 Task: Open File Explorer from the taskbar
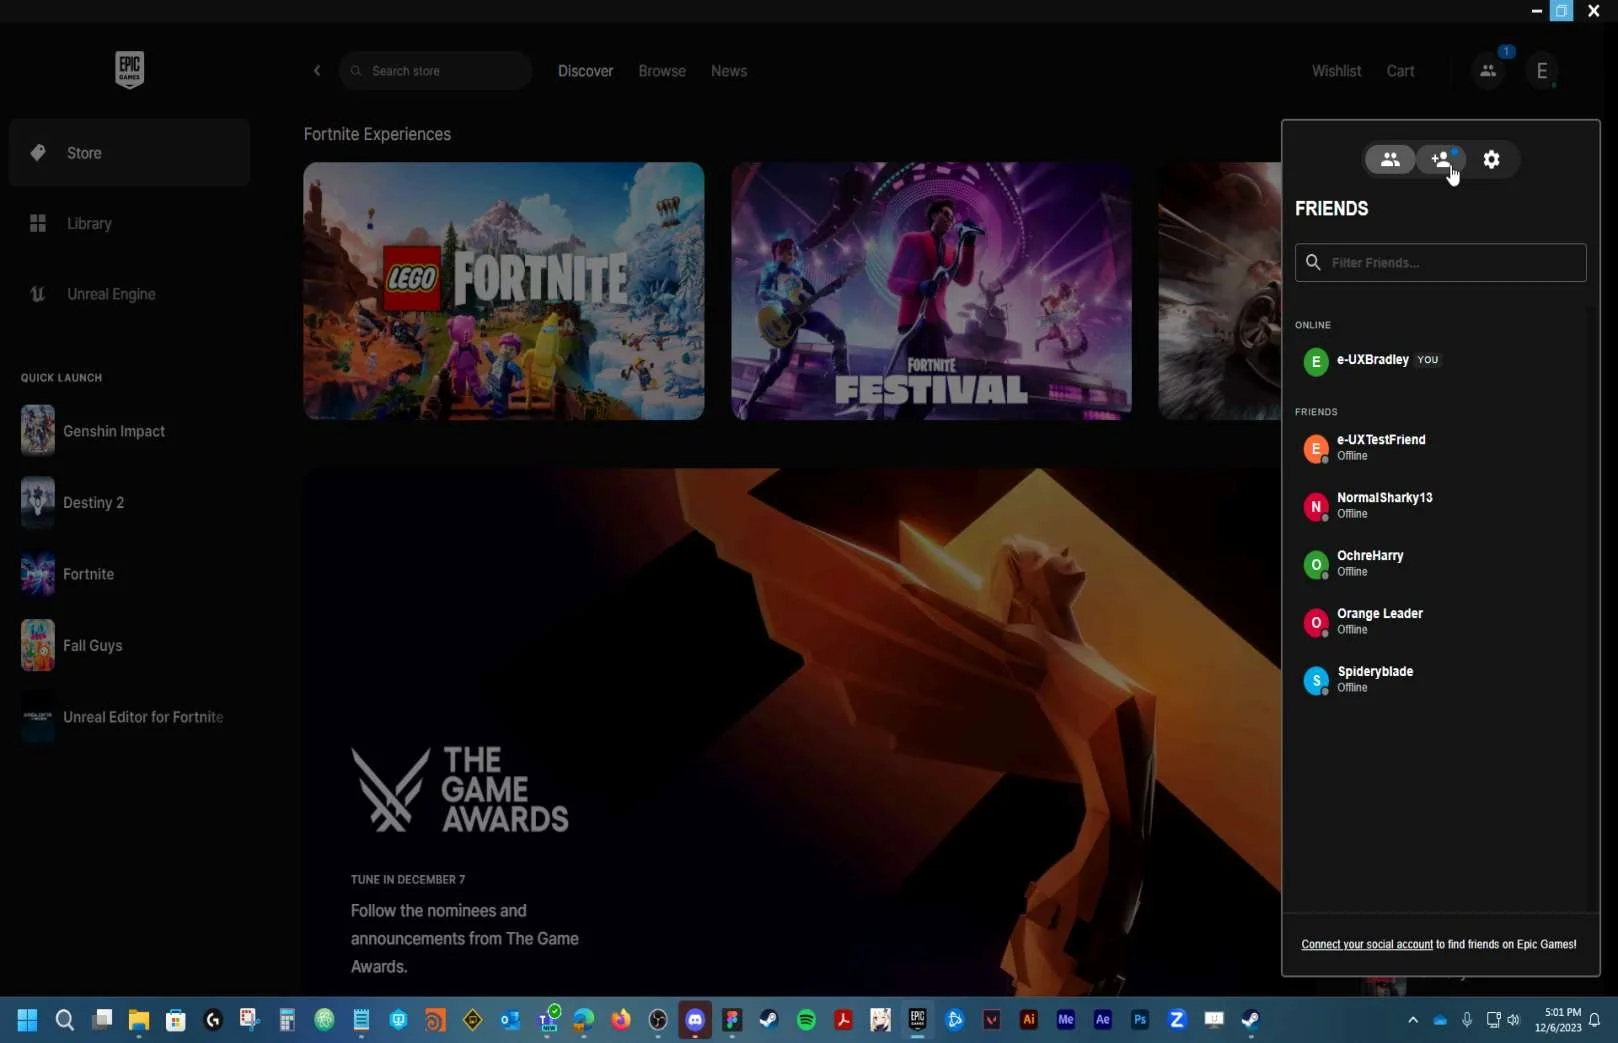click(139, 1020)
